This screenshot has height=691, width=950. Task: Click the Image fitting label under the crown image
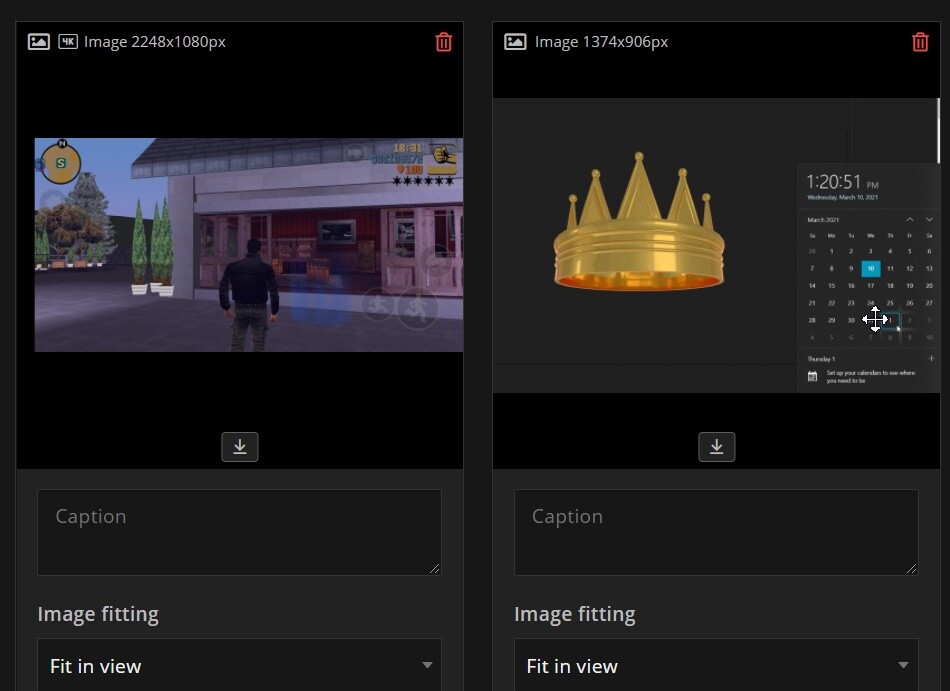575,614
